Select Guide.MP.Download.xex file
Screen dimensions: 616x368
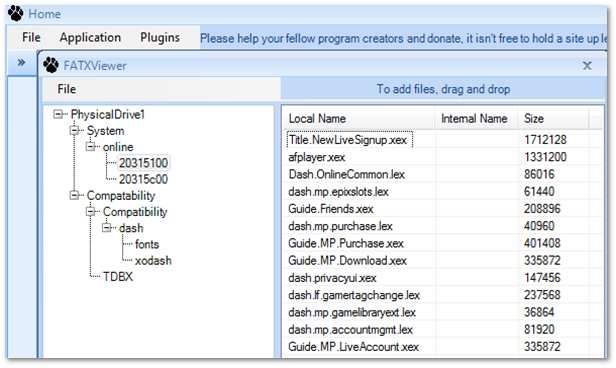[x=347, y=261]
